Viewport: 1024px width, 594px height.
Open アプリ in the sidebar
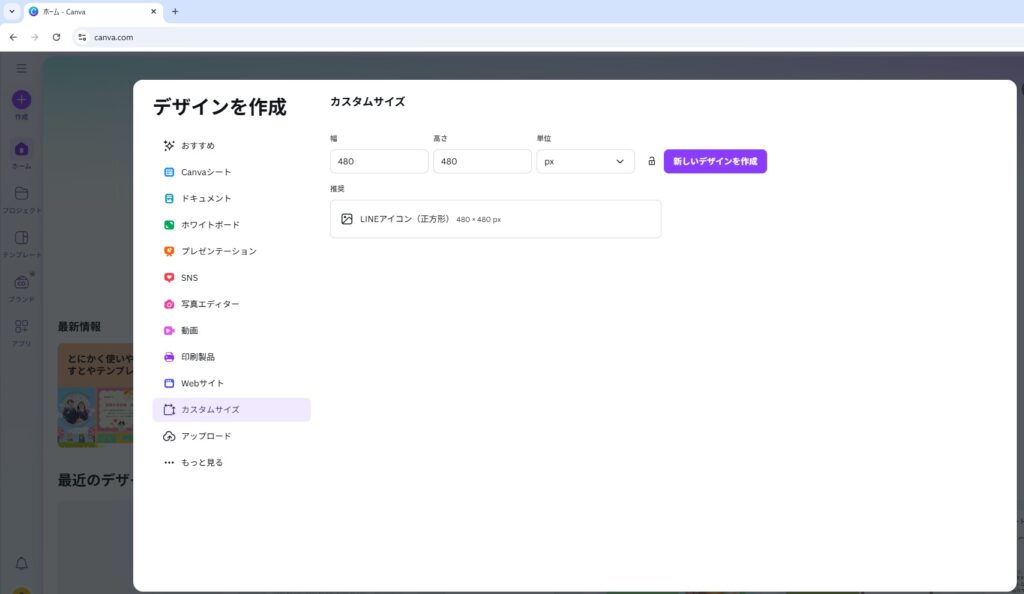[22, 333]
